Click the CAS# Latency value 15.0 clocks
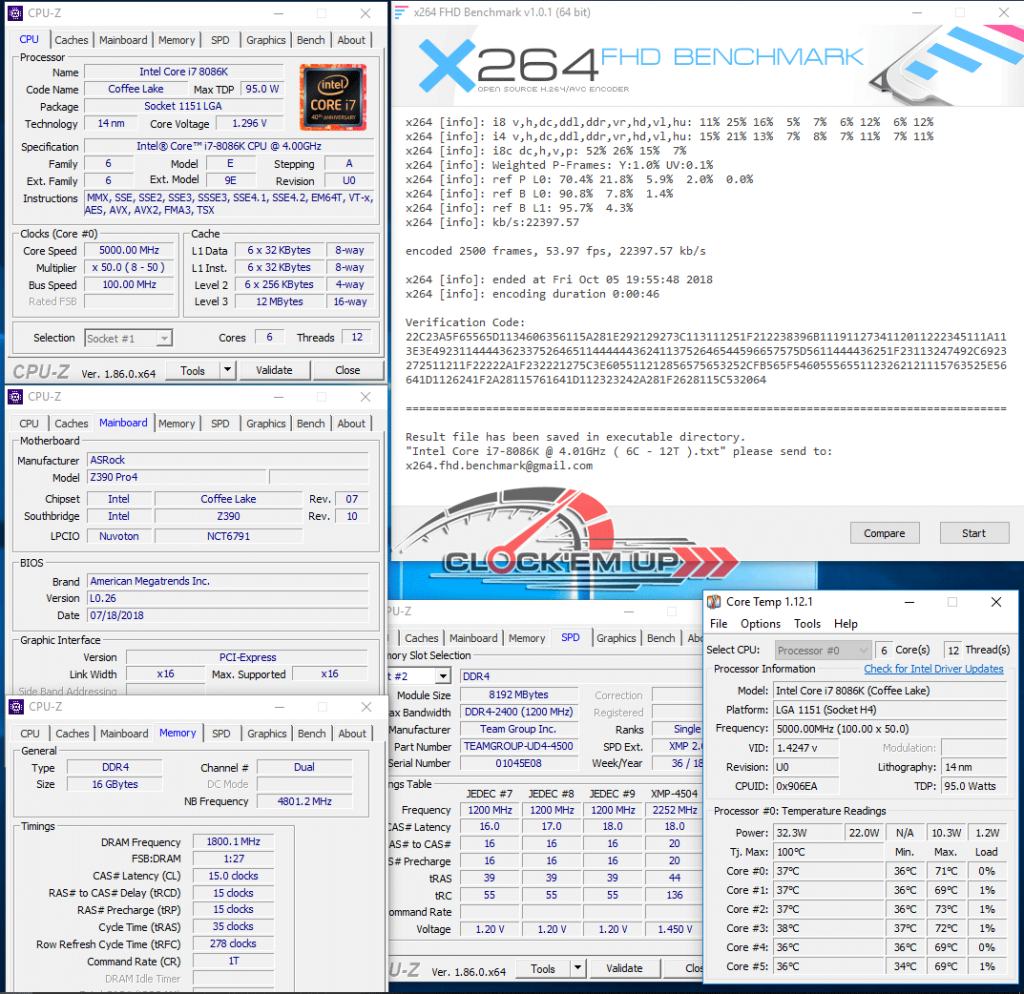This screenshot has width=1024, height=994. click(233, 876)
